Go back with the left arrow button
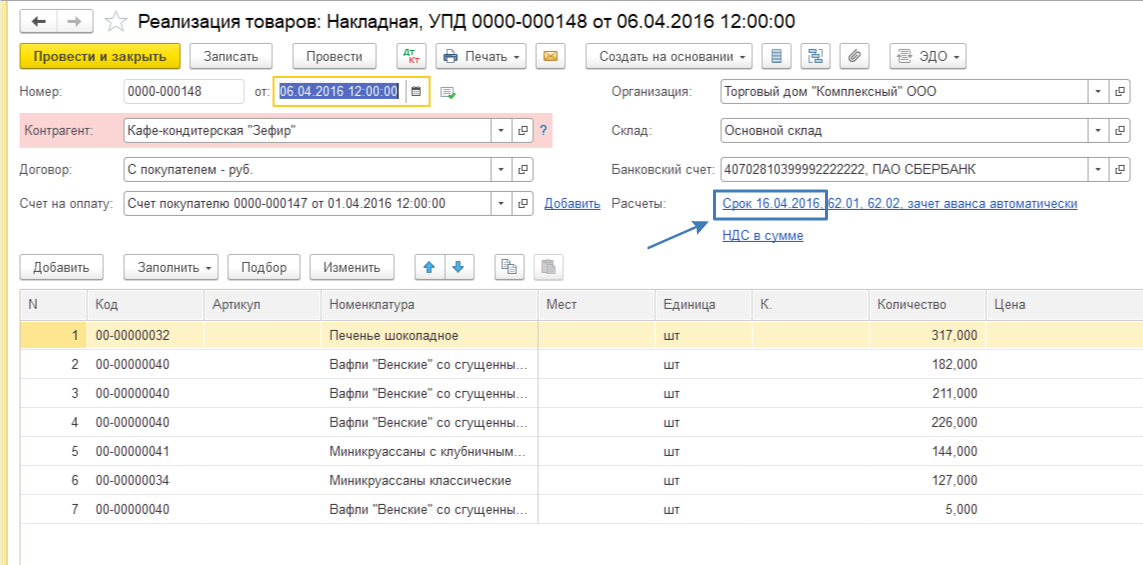 (39, 21)
